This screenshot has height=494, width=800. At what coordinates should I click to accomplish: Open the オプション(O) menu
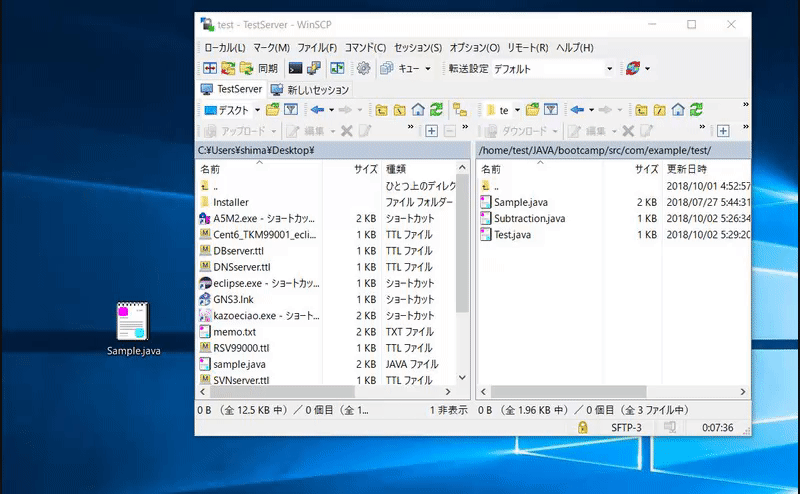[474, 47]
